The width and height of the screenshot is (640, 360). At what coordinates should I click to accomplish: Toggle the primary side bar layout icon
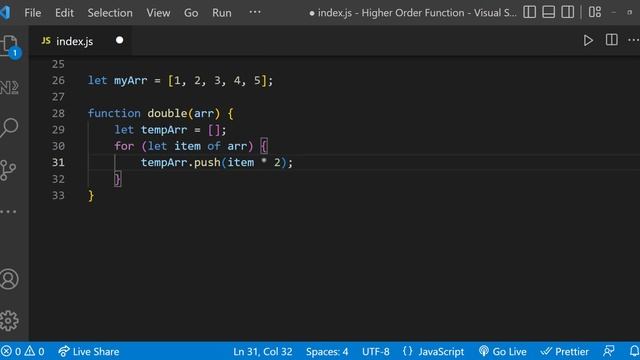coord(529,12)
